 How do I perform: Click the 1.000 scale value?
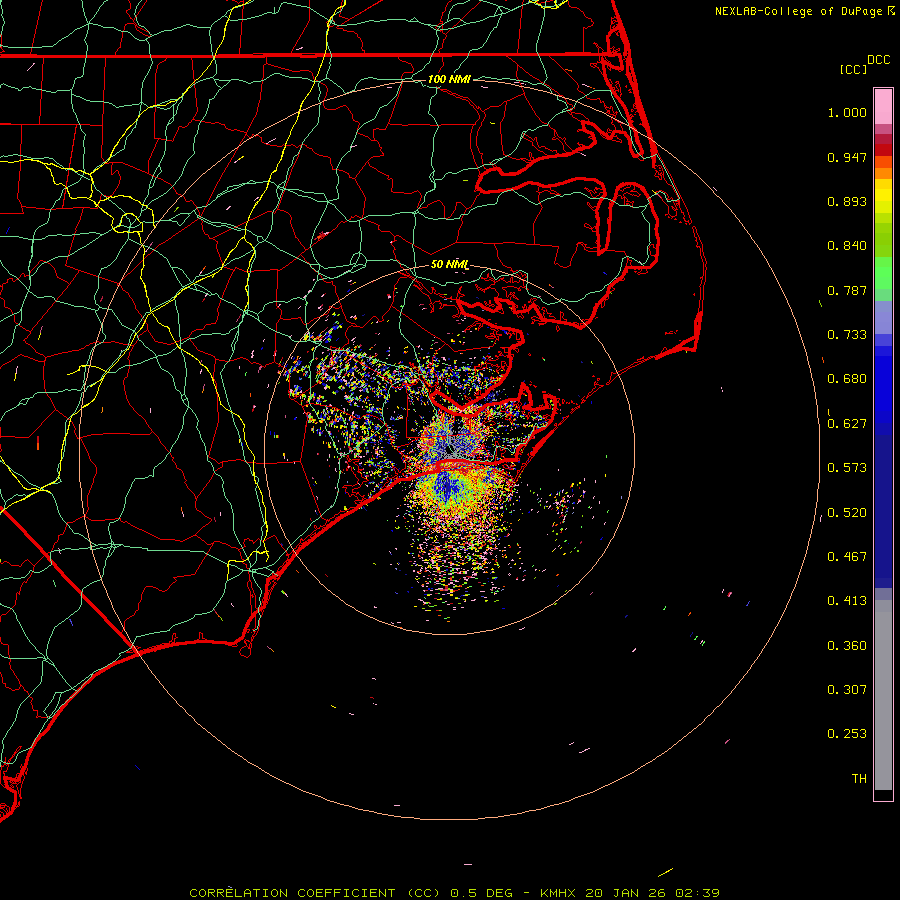pos(847,112)
